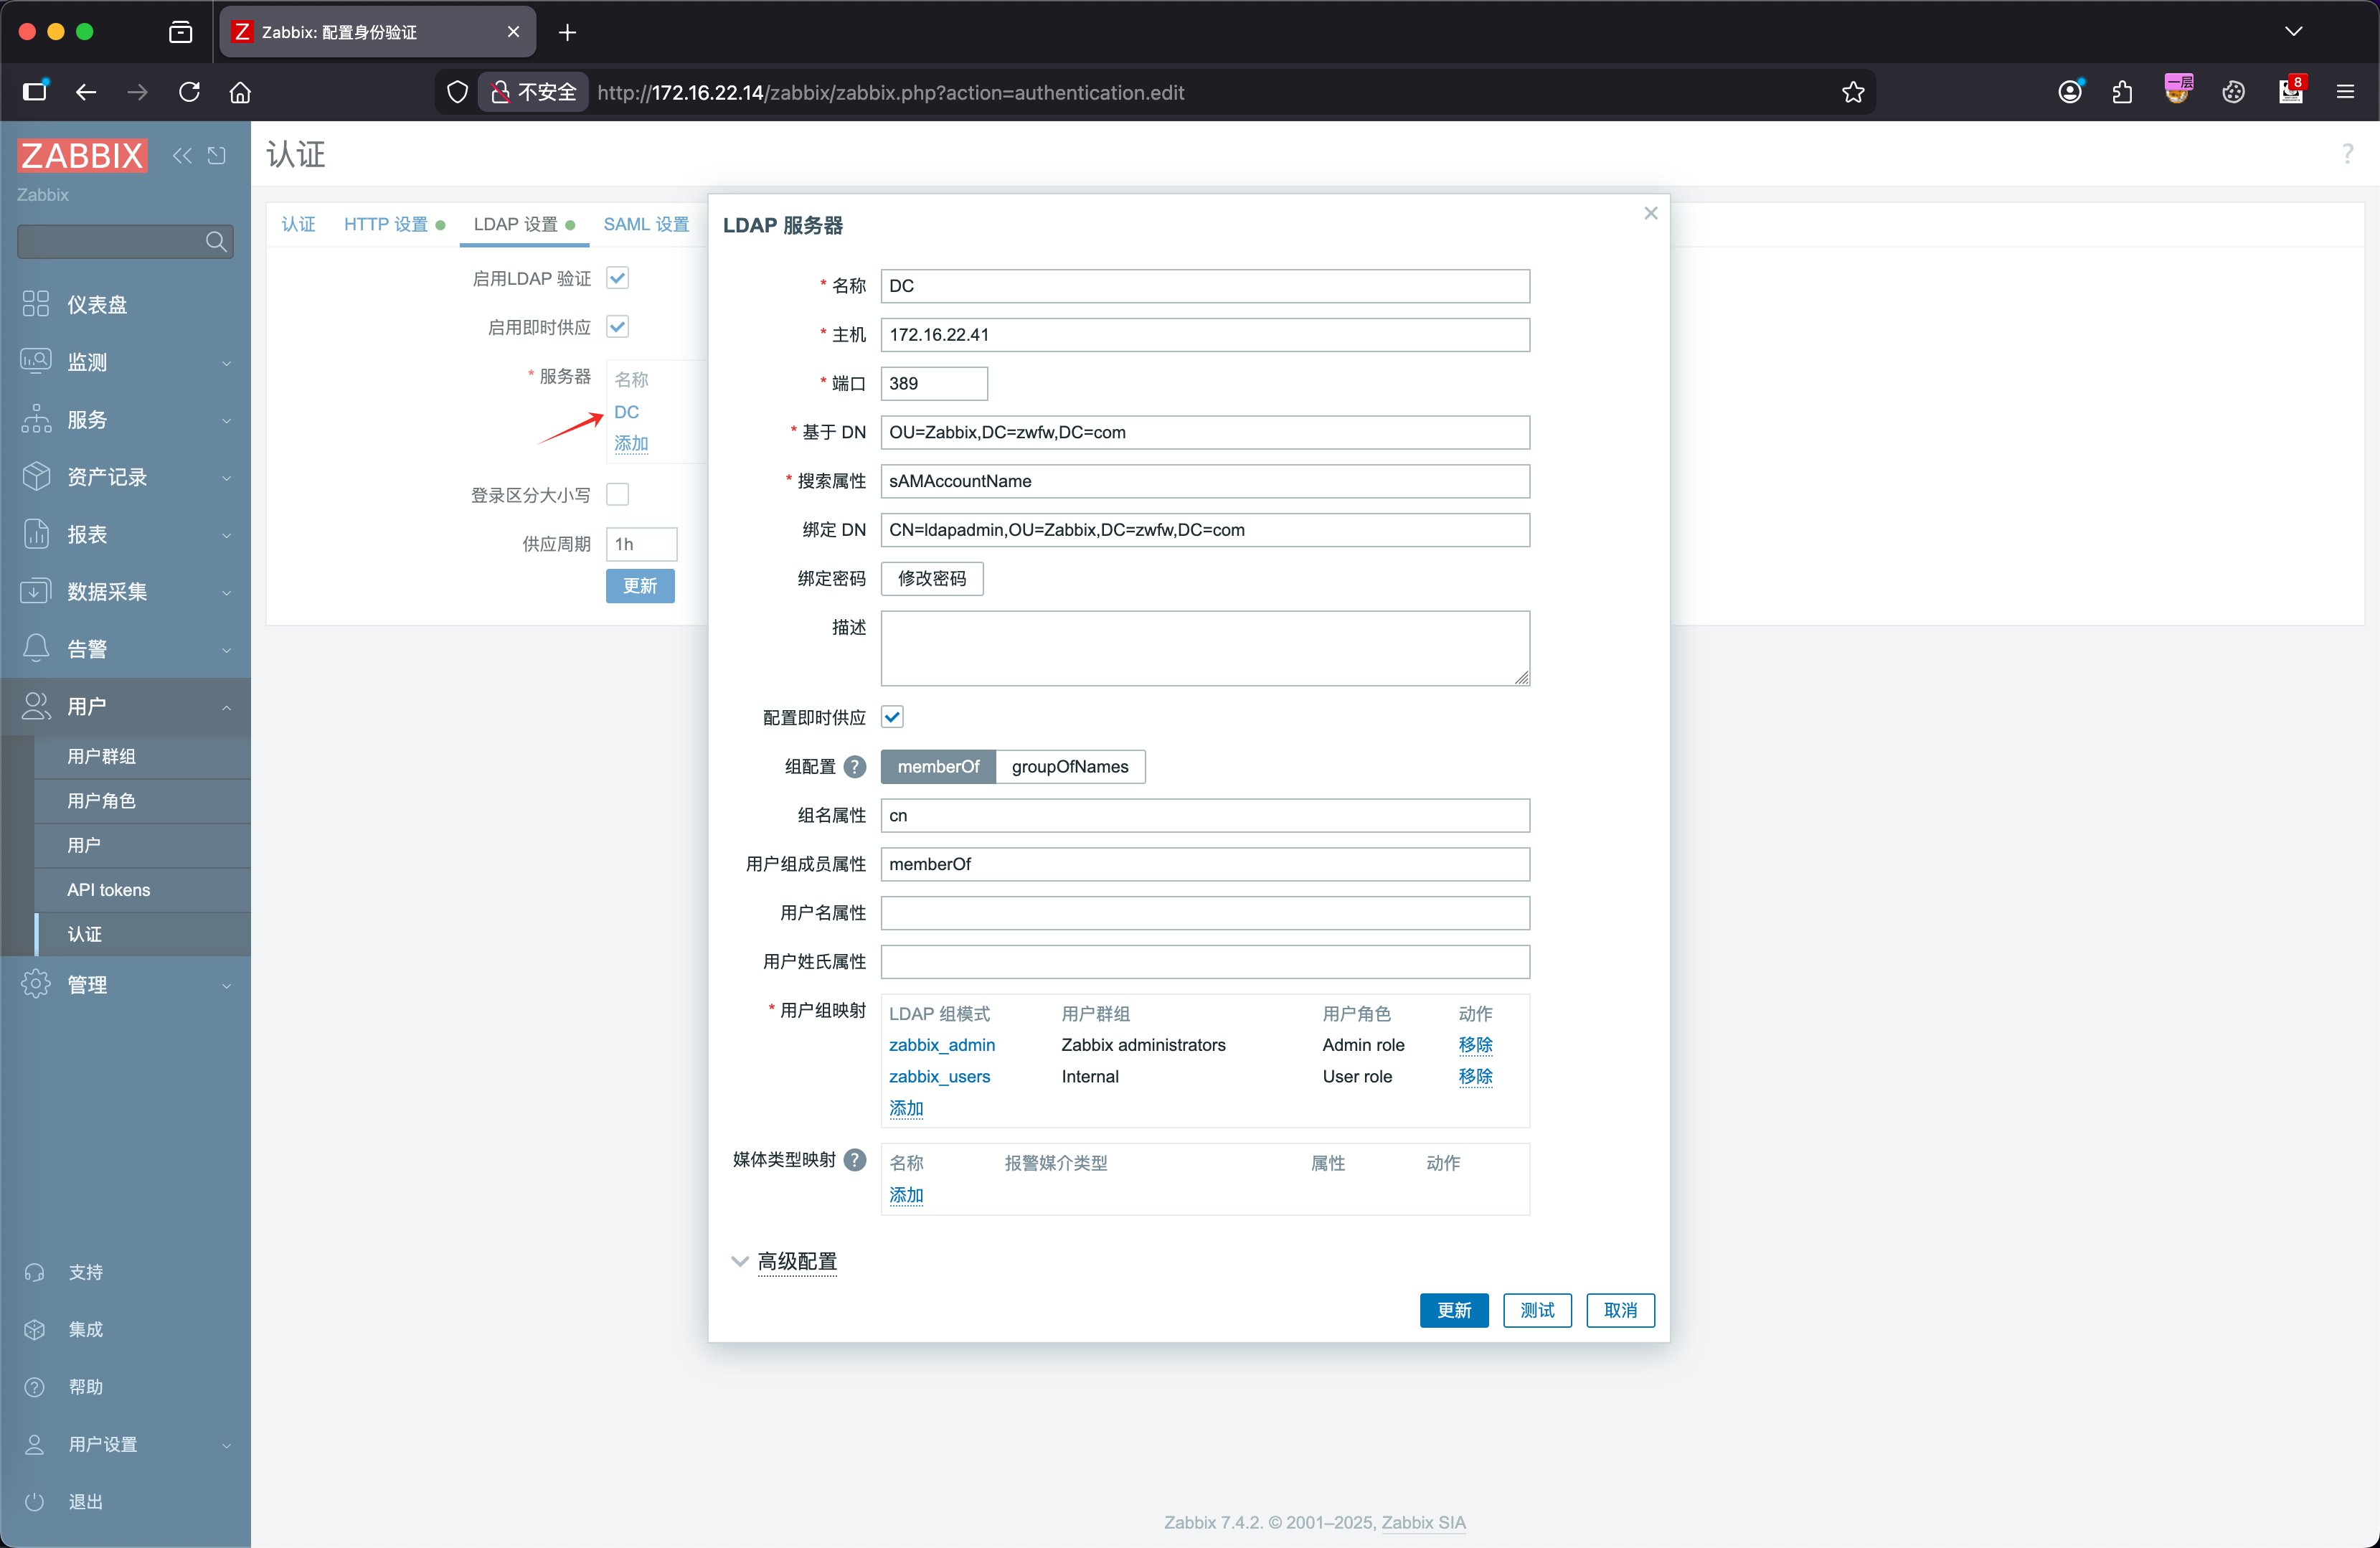This screenshot has width=2380, height=1548.
Task: Click the group configuration help icon
Action: click(855, 766)
